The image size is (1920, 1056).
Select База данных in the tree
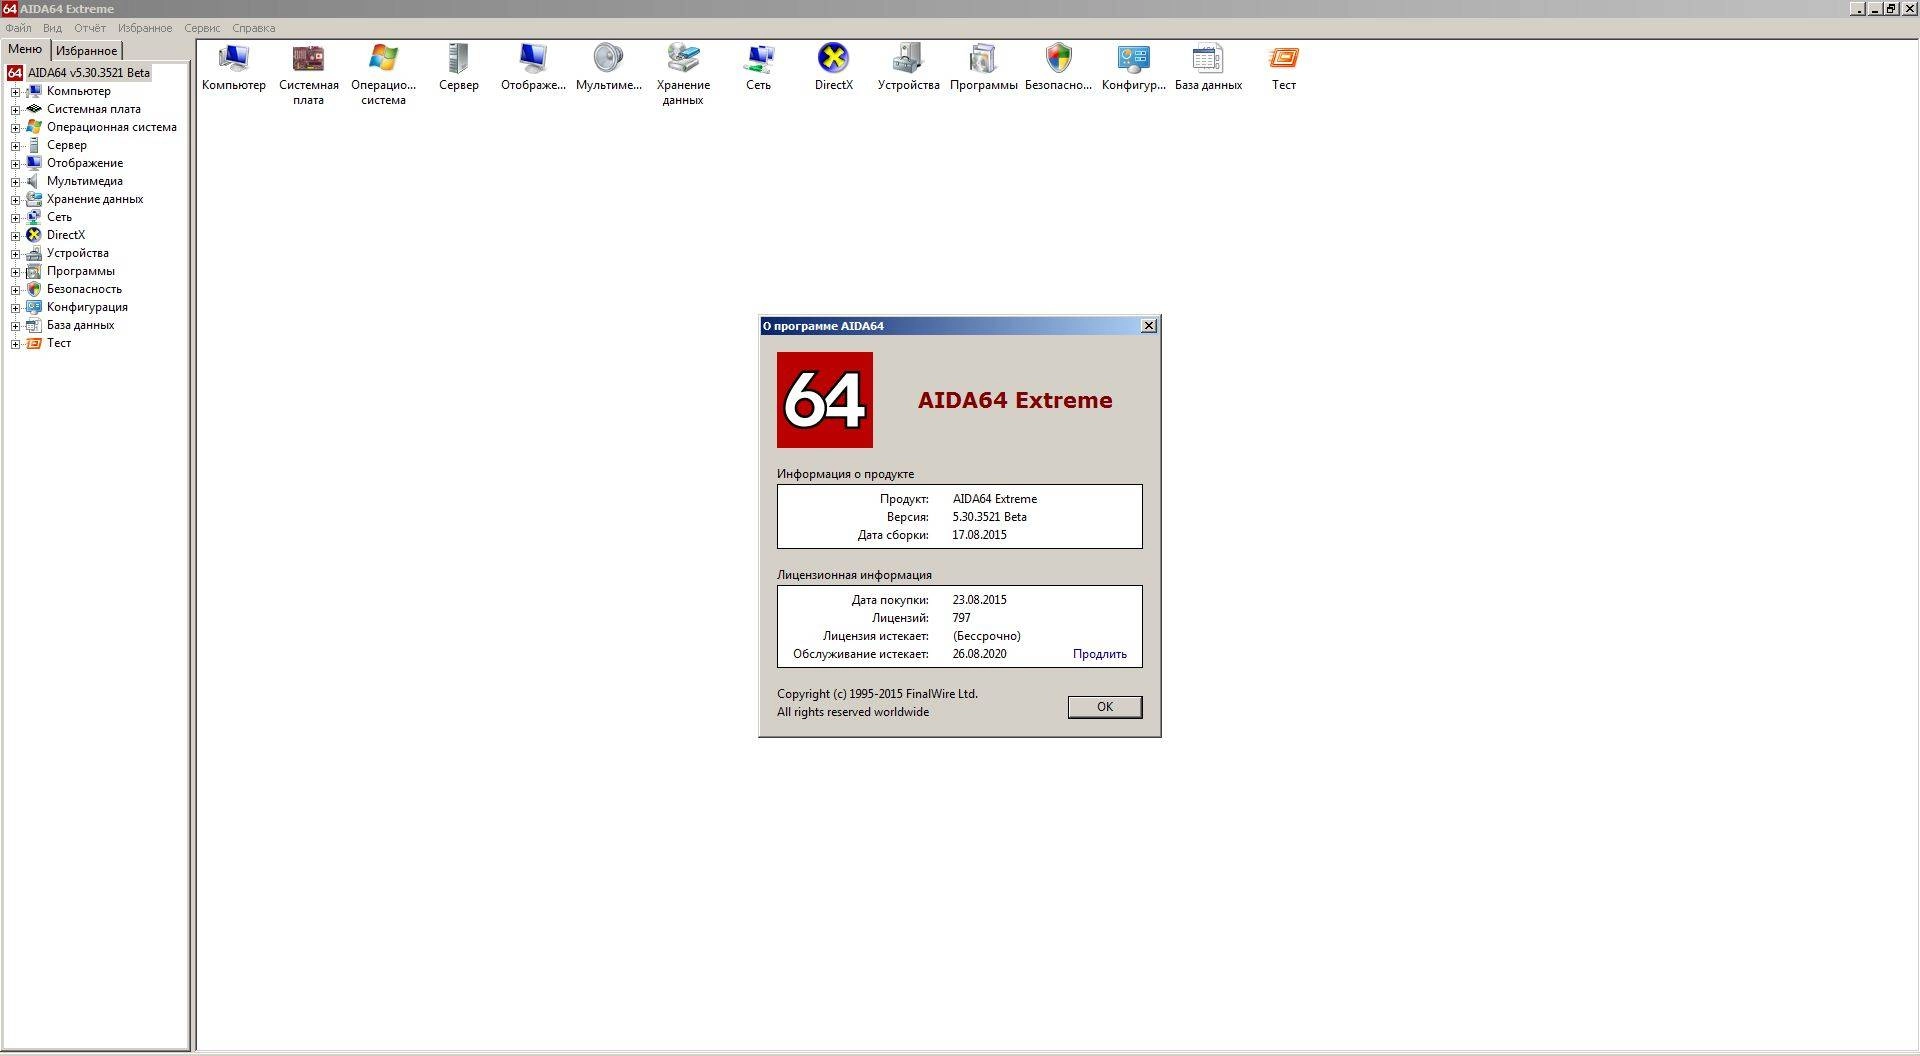(80, 325)
